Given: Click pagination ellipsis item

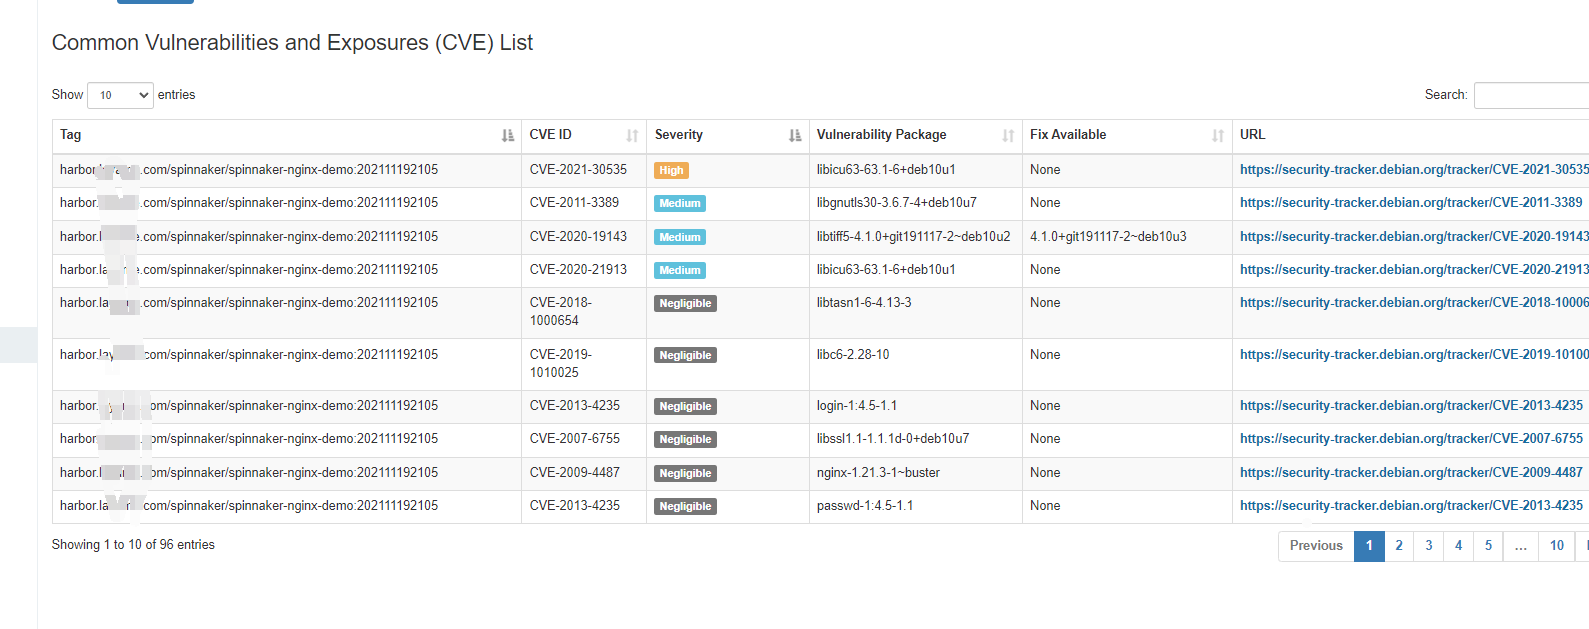Looking at the screenshot, I should (x=1520, y=546).
